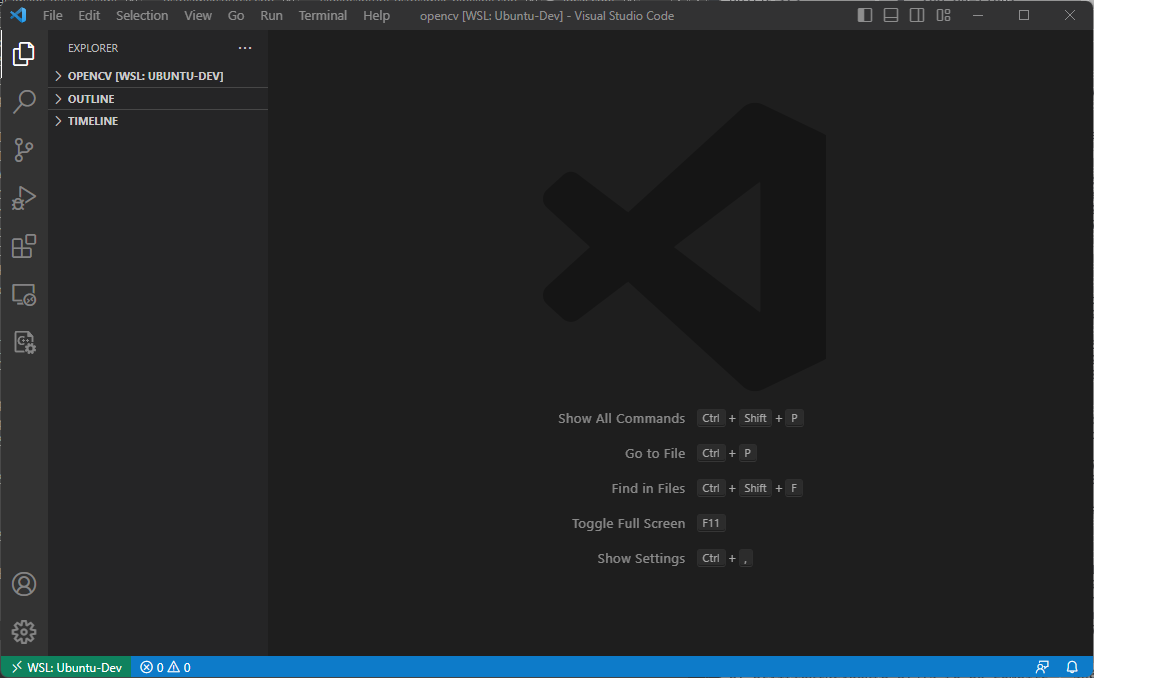Open the Source Control view icon
This screenshot has width=1155, height=678.
[24, 150]
